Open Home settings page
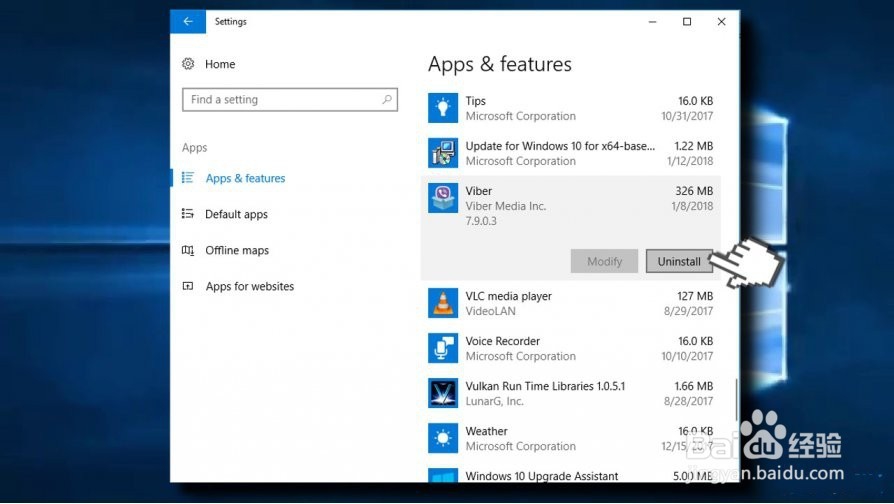 tap(220, 64)
